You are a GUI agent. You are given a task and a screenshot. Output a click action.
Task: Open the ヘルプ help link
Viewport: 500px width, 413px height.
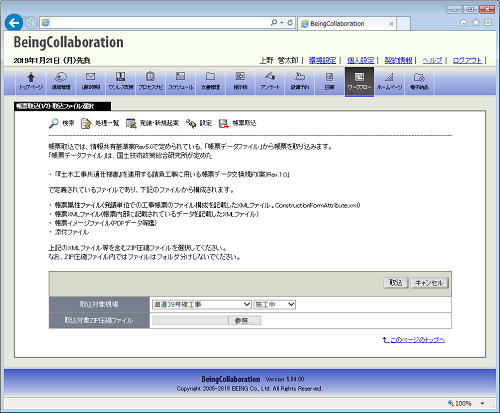click(432, 60)
